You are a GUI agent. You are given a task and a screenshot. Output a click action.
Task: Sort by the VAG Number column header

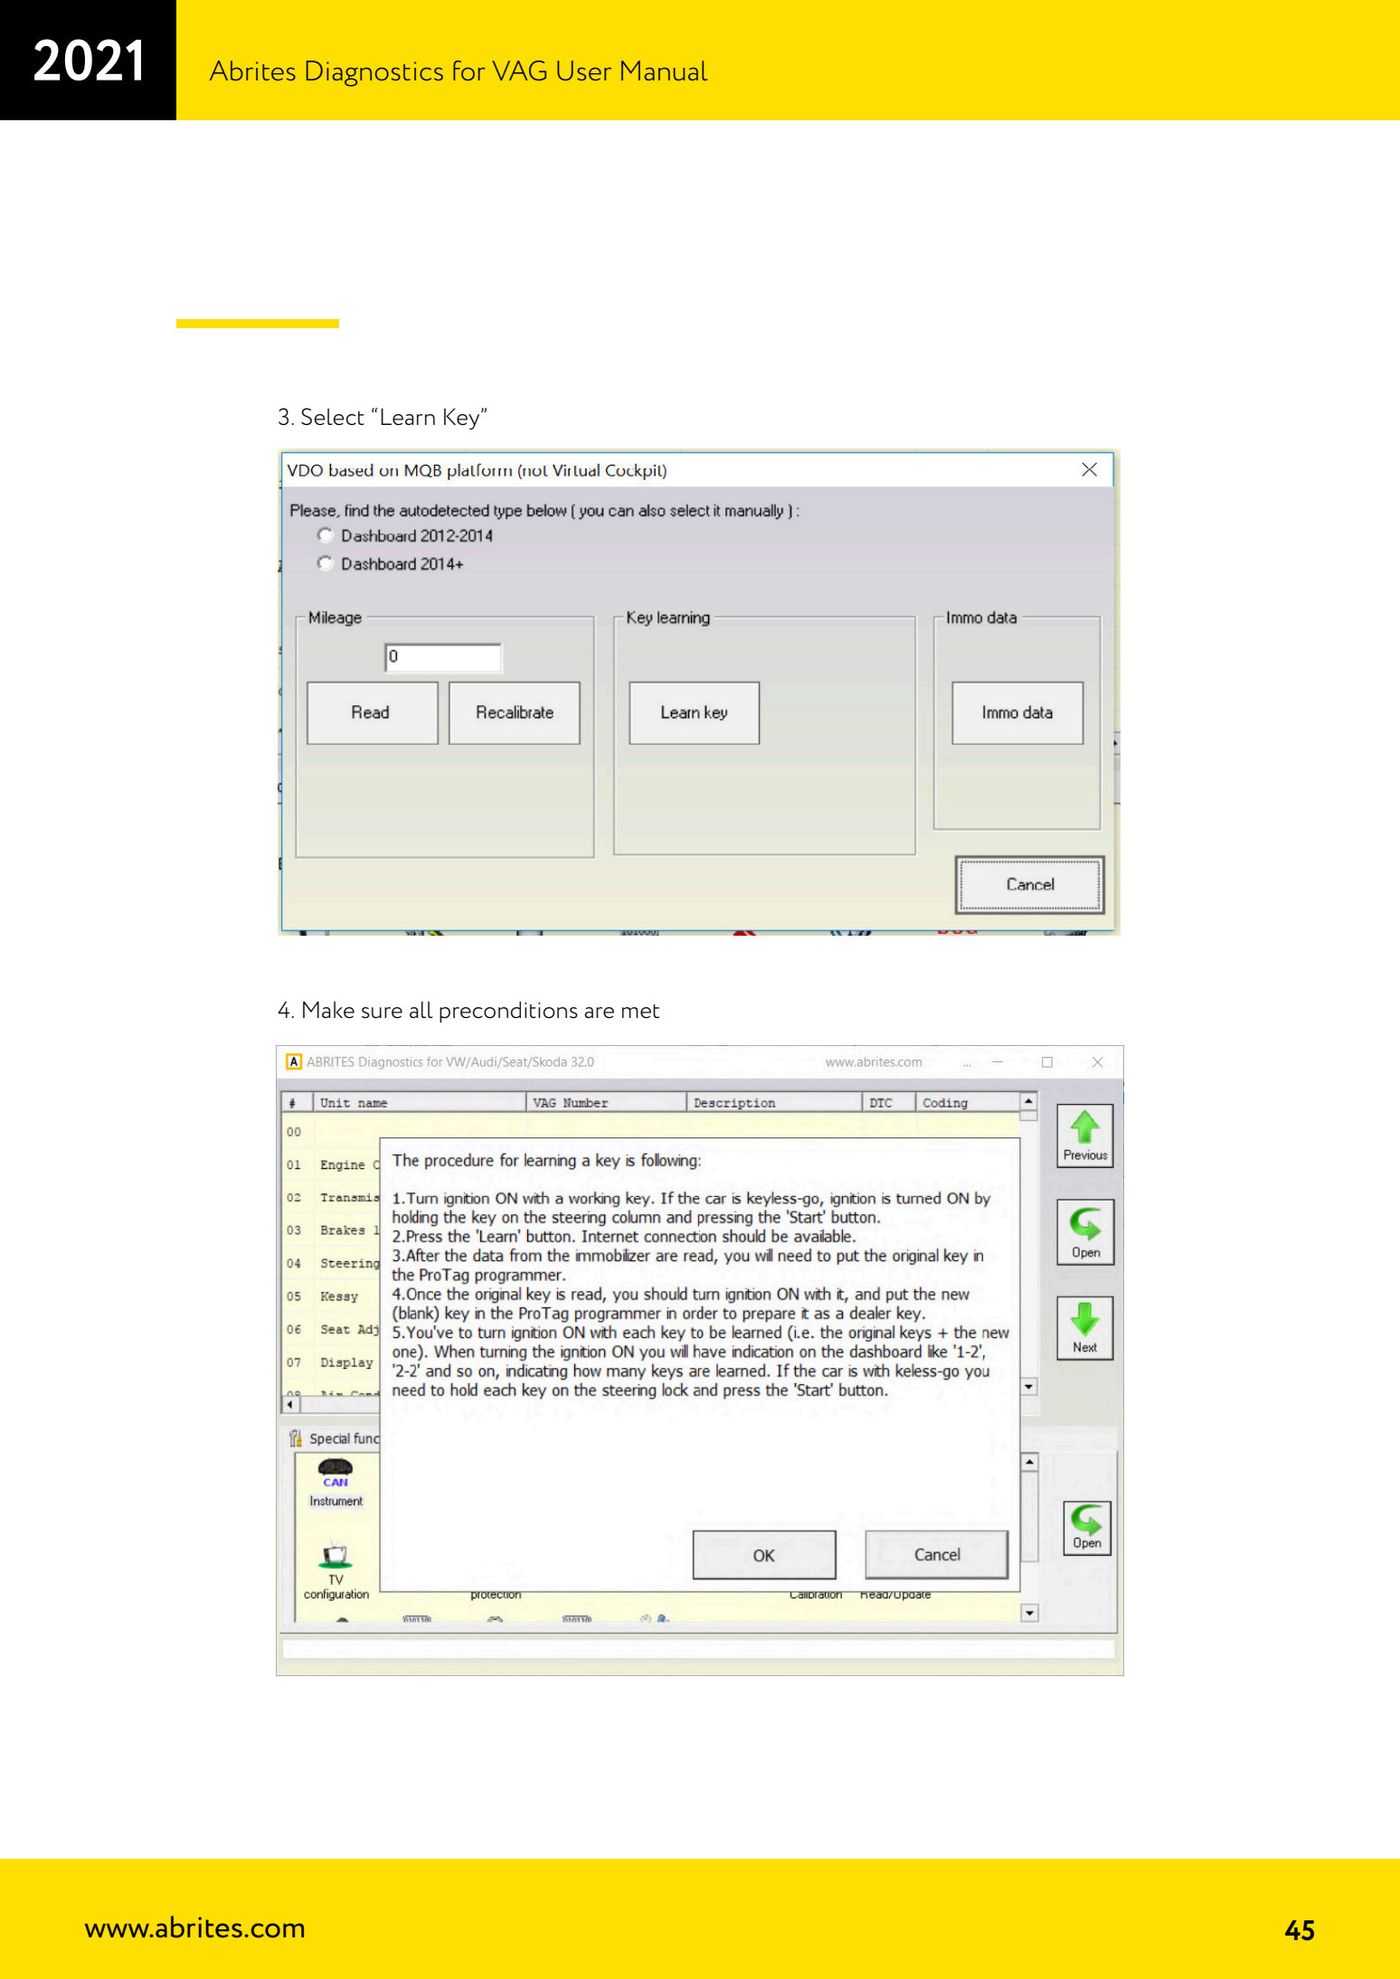point(606,1103)
